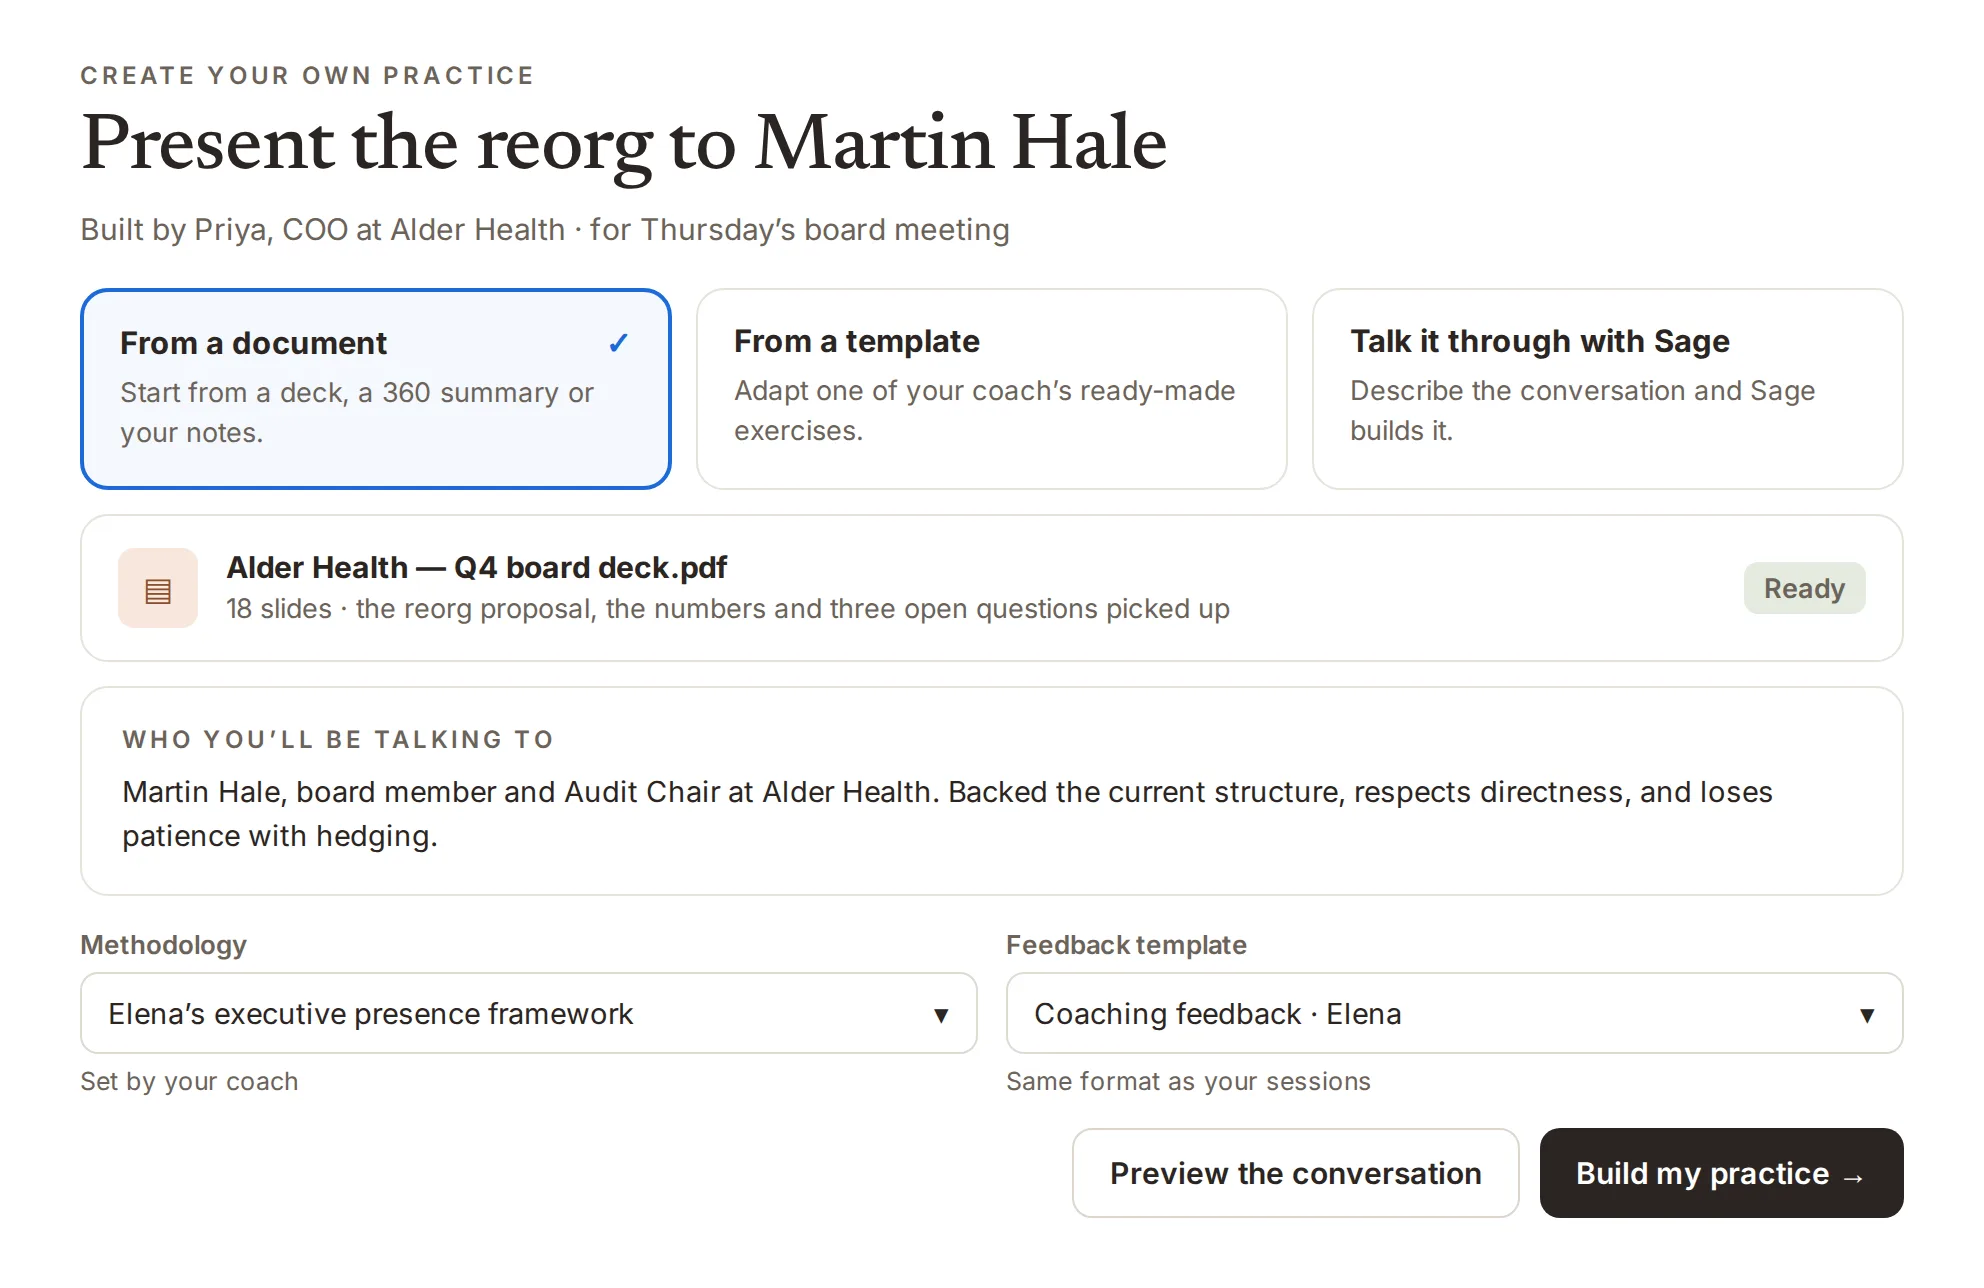This screenshot has width=1984, height=1288.
Task: Select the From a document option card
Action: click(x=376, y=389)
